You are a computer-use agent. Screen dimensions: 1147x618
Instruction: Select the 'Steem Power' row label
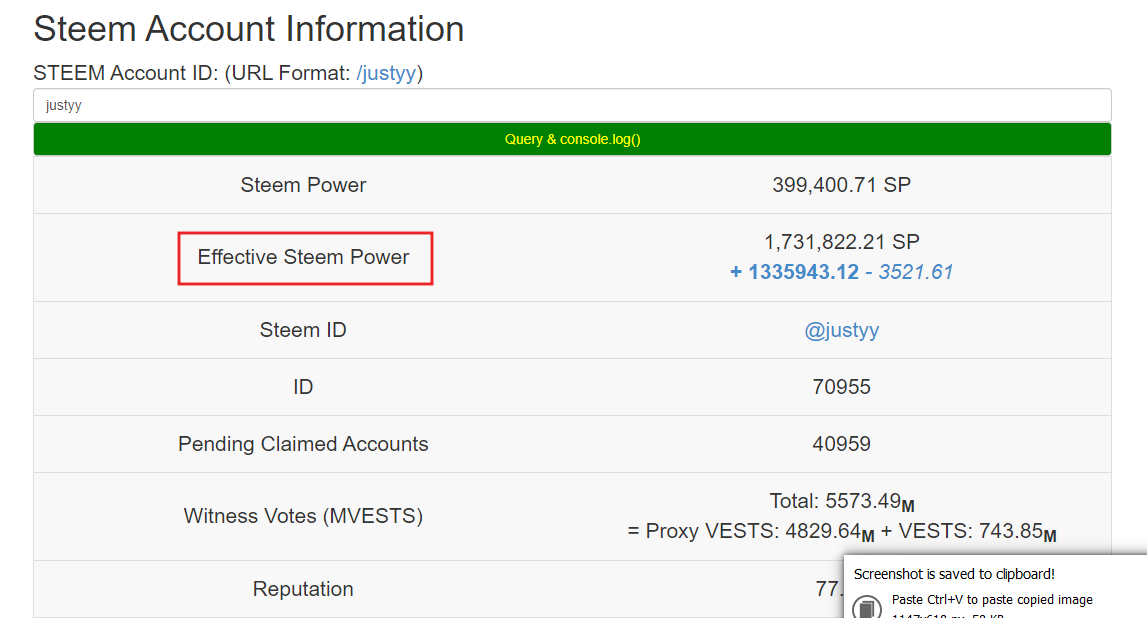click(x=303, y=185)
